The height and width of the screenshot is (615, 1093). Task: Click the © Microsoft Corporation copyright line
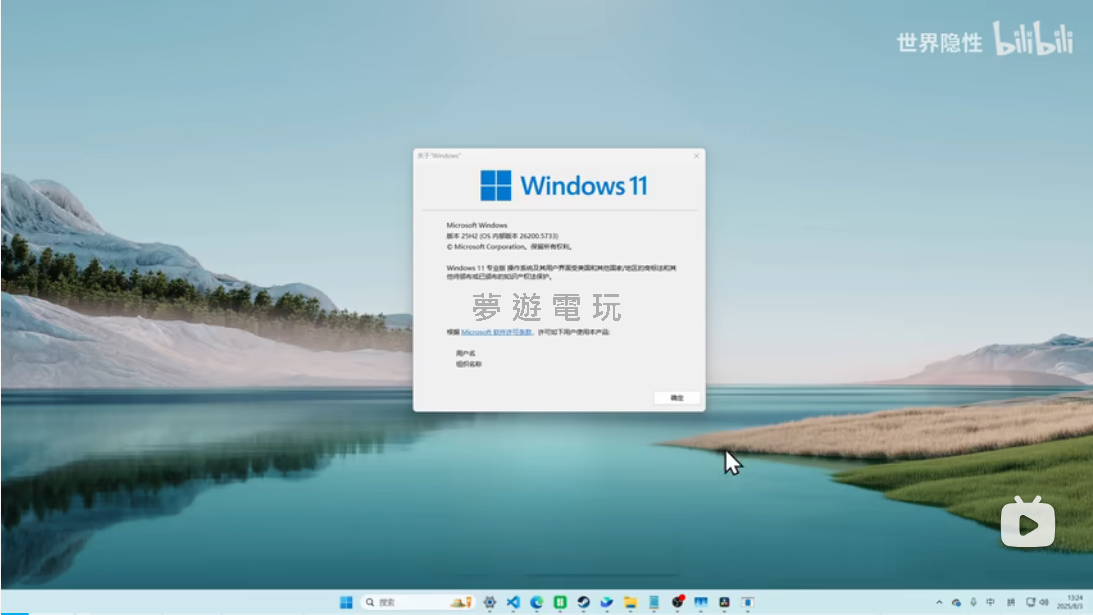pyautogui.click(x=509, y=247)
